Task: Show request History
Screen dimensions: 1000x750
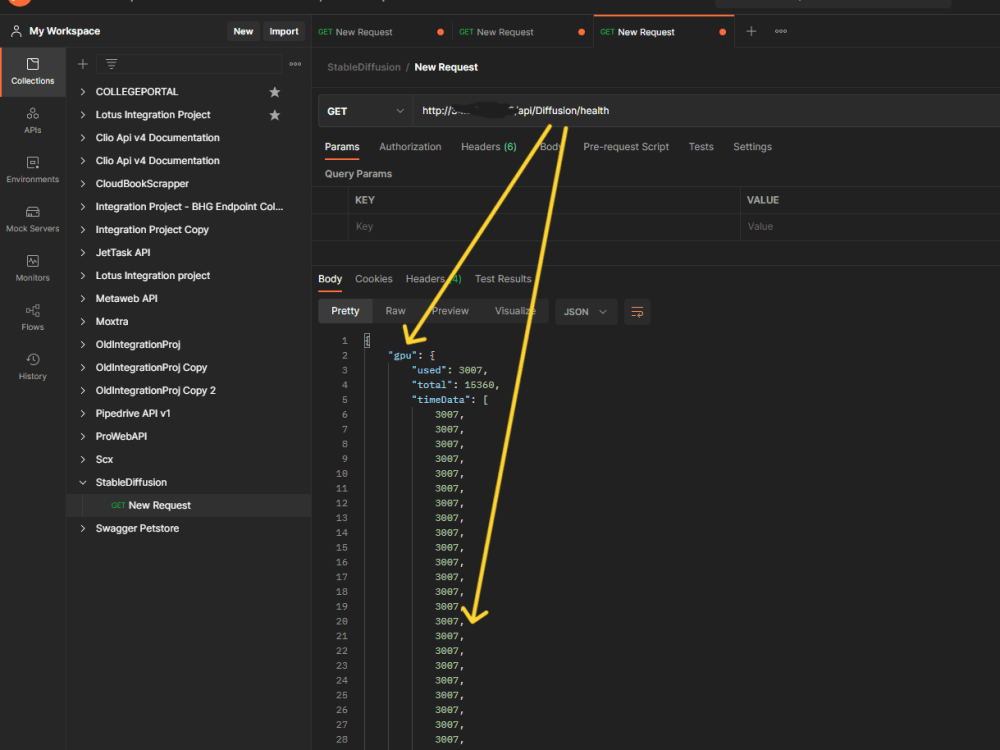Action: tap(33, 365)
